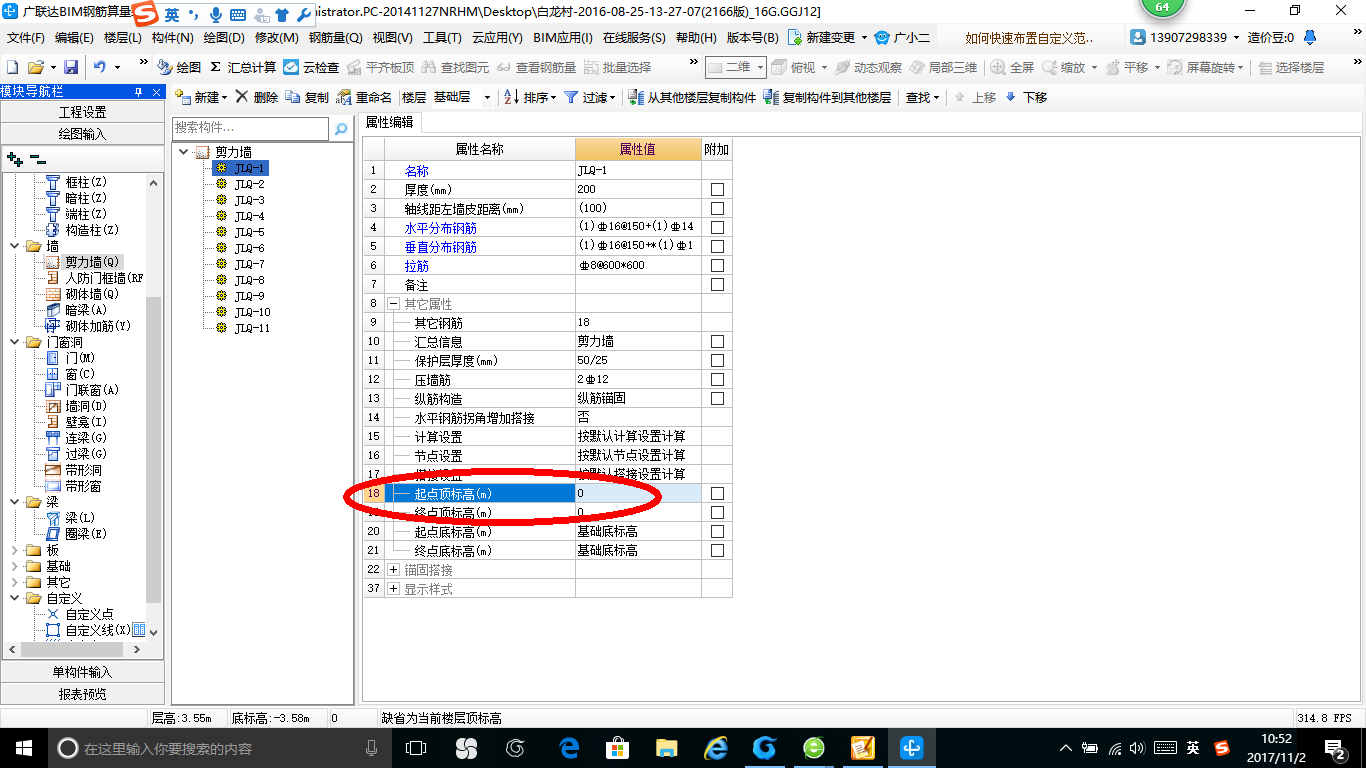
Task: Collapse the 其它属性 group
Action: 394,303
